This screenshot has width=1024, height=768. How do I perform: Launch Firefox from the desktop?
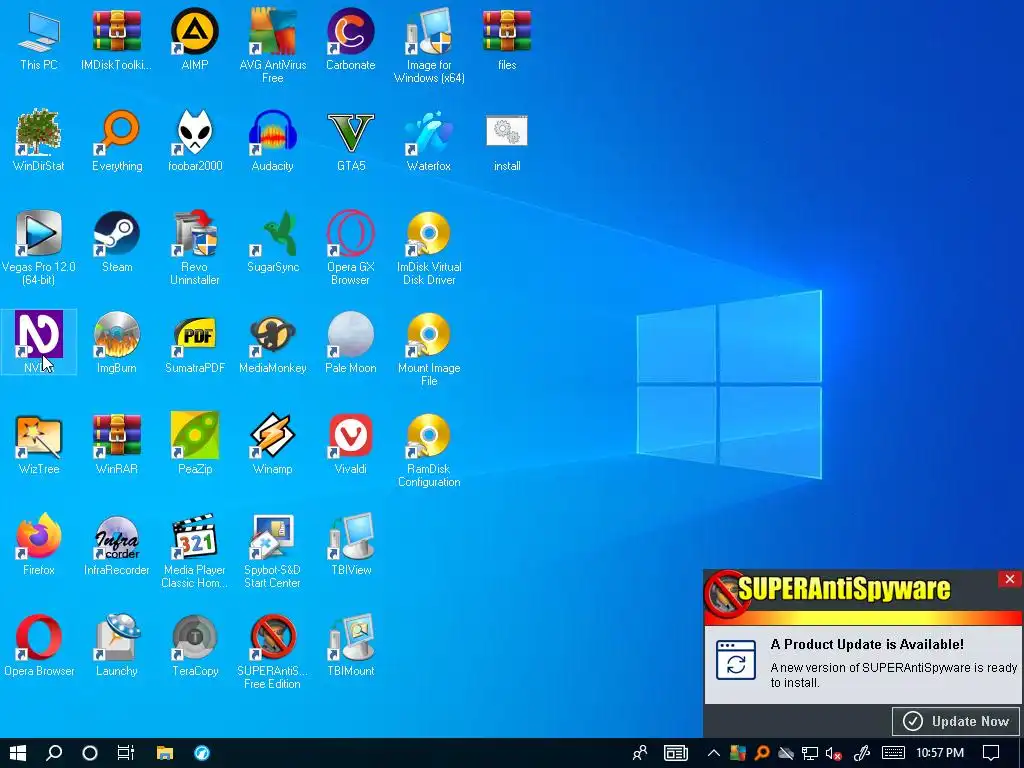[x=39, y=543]
